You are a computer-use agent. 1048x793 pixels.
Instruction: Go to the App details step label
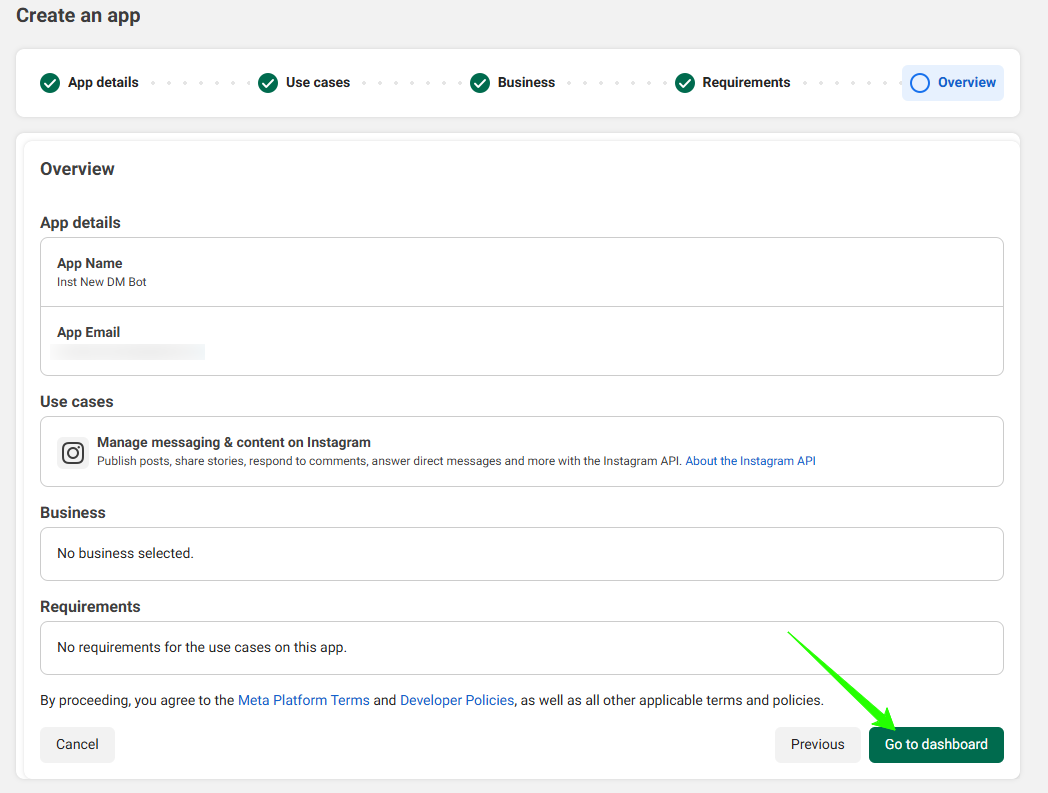(x=103, y=83)
